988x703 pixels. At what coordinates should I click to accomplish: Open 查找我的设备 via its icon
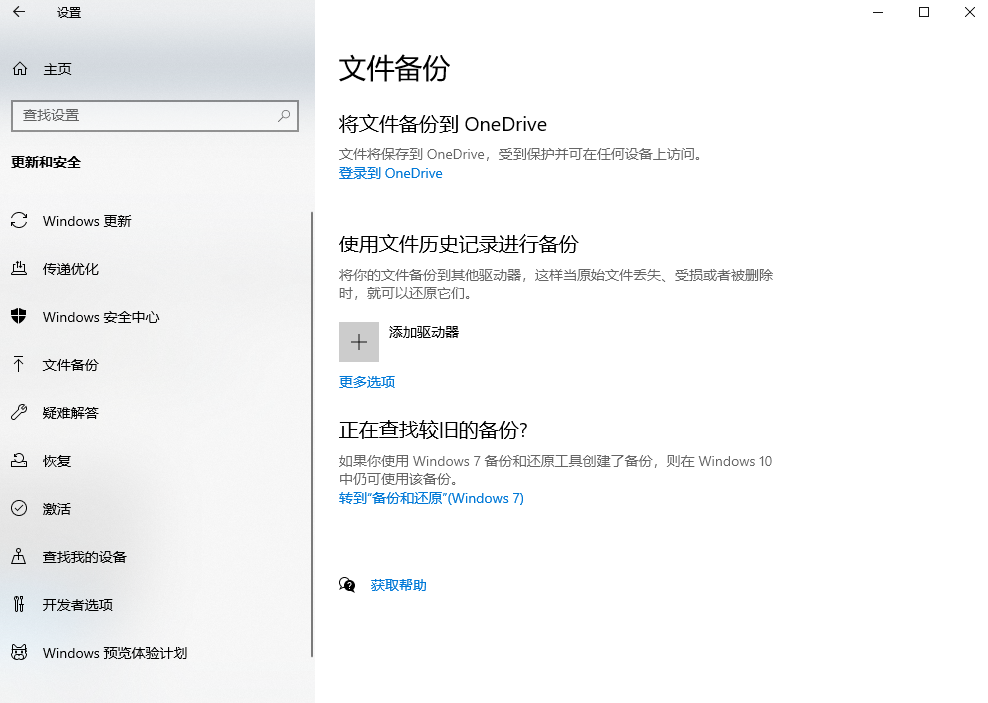coord(18,557)
